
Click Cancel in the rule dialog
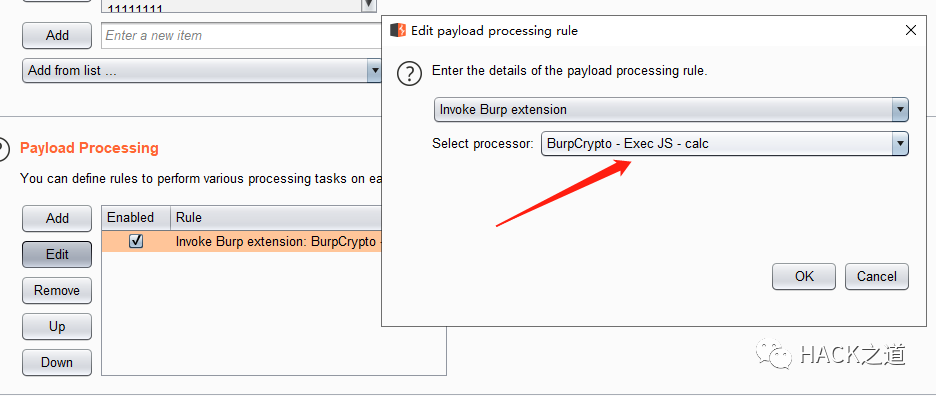pyautogui.click(x=876, y=277)
